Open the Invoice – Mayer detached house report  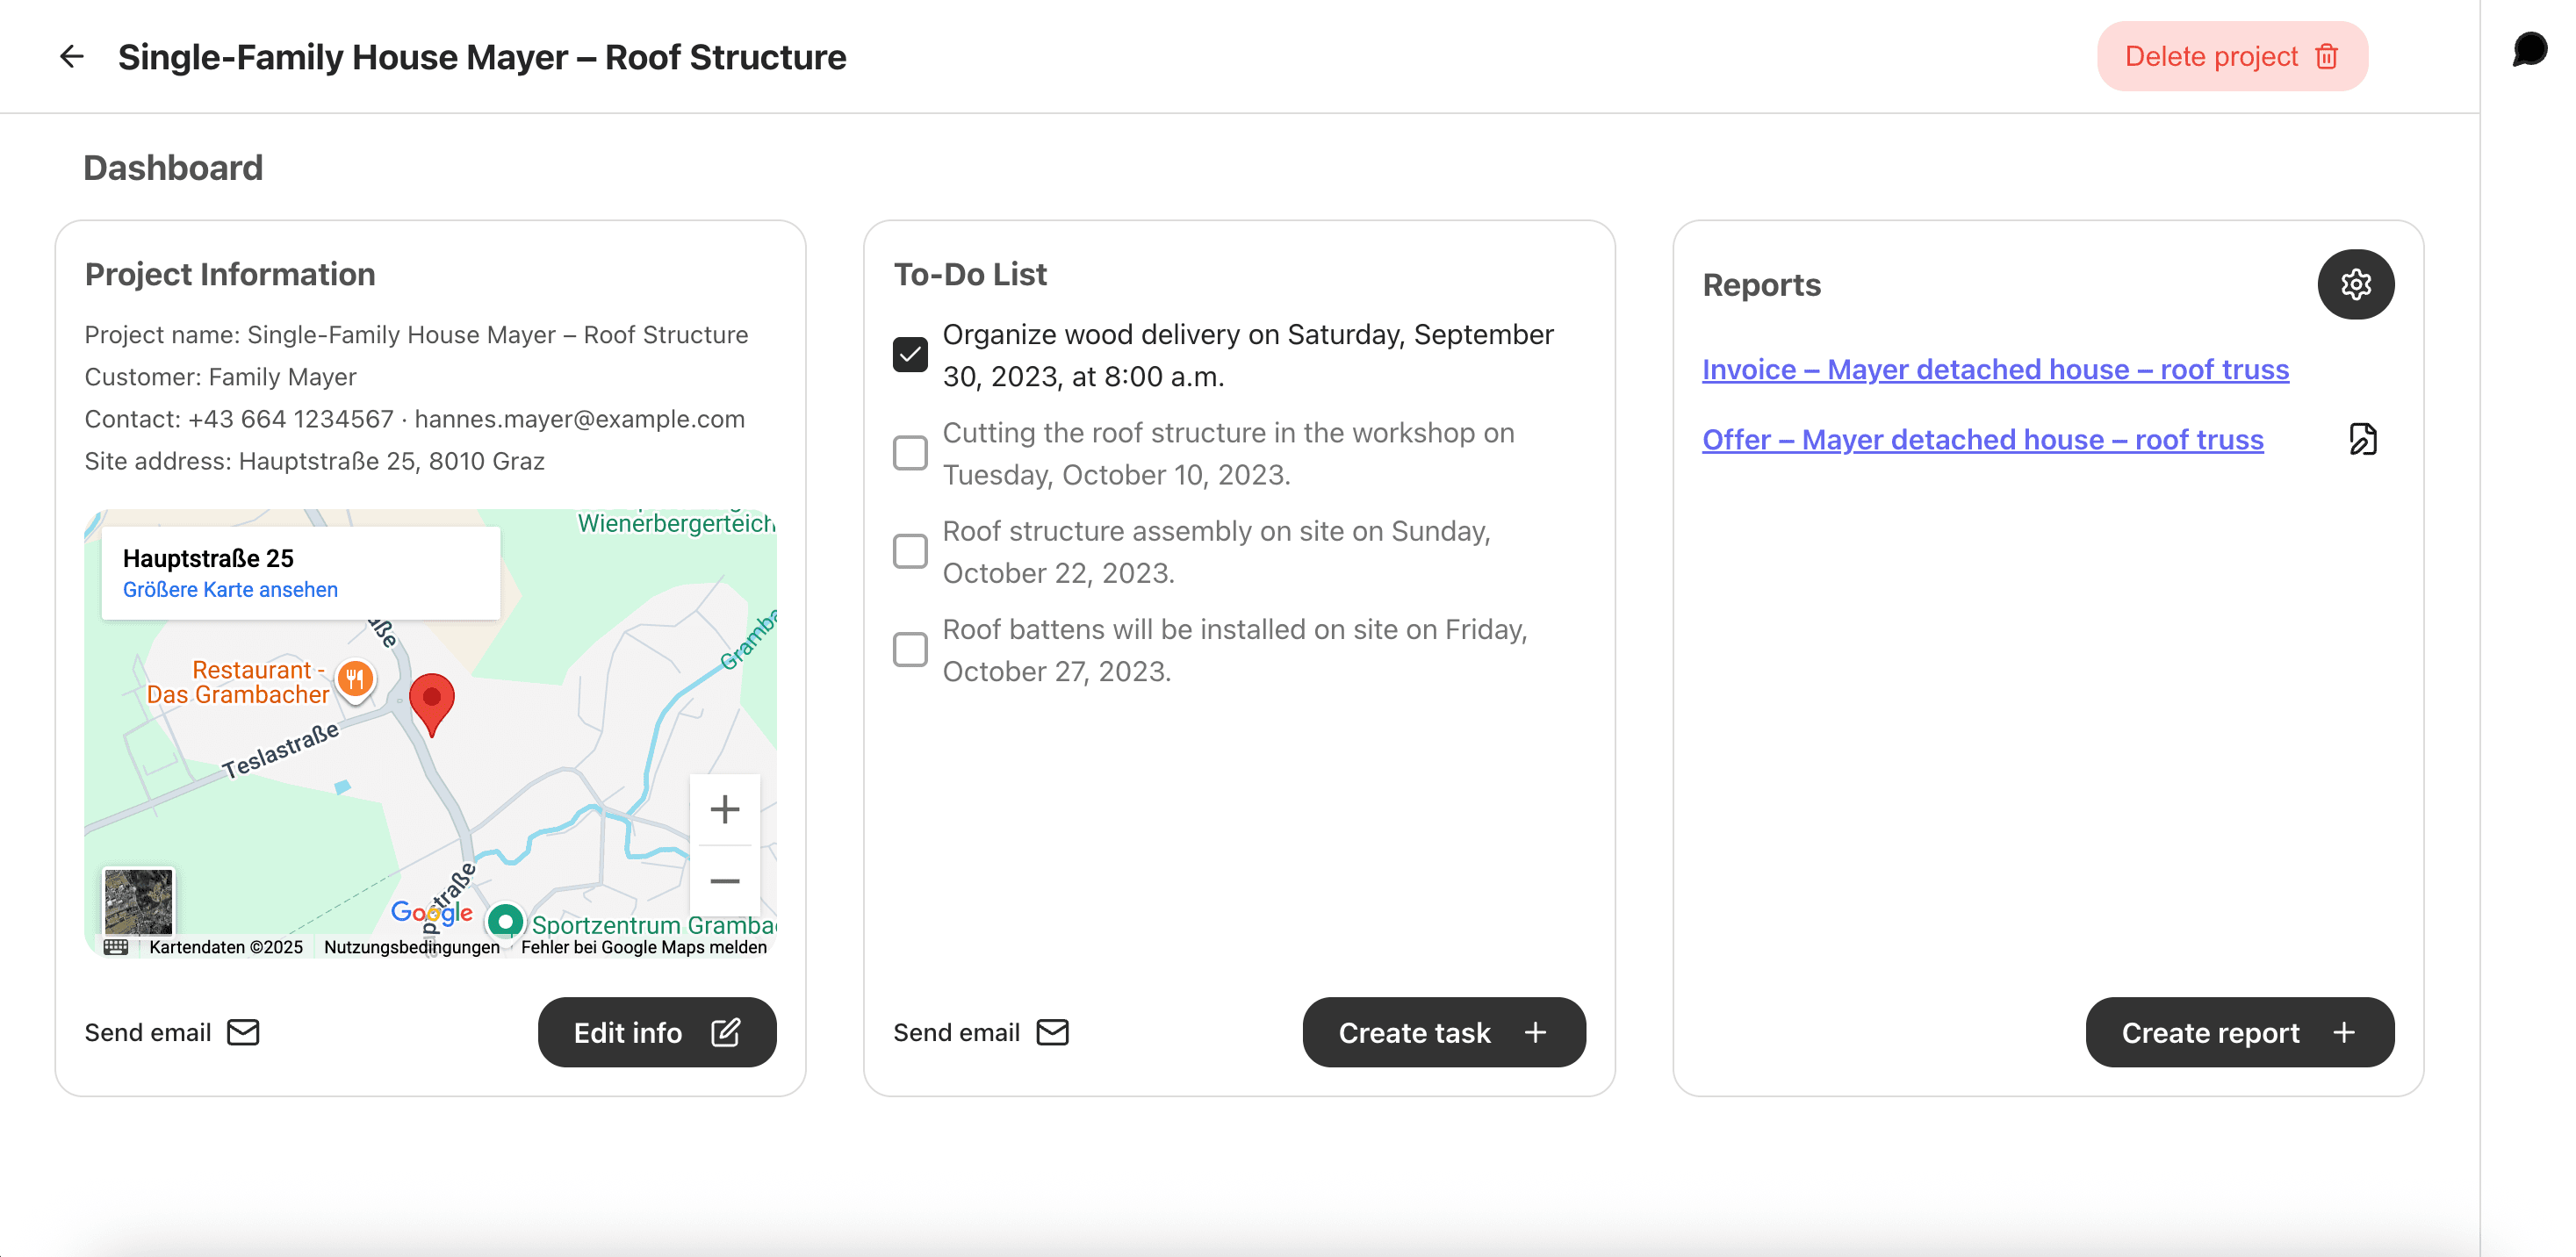pyautogui.click(x=1995, y=369)
